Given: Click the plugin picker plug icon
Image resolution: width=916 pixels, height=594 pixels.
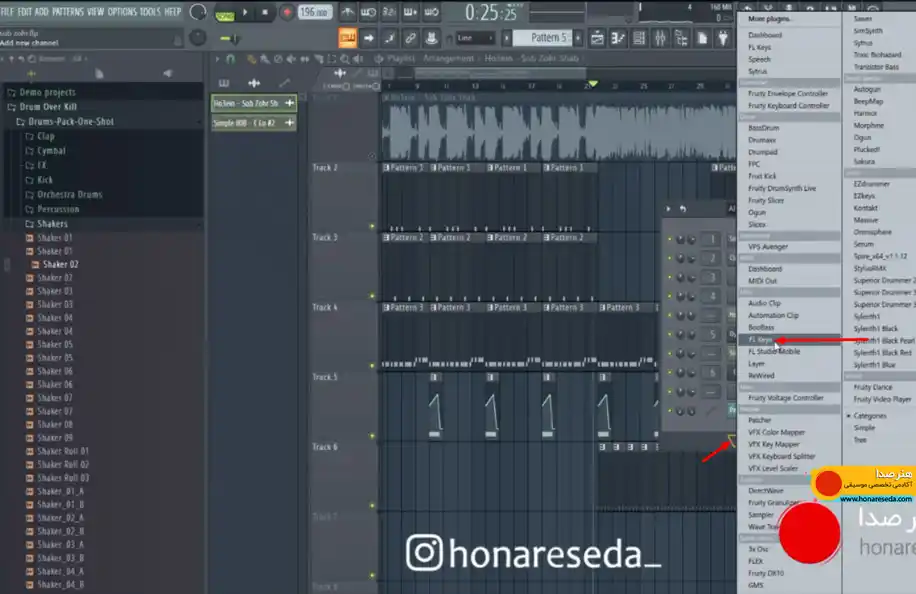Looking at the screenshot, I should (723, 39).
